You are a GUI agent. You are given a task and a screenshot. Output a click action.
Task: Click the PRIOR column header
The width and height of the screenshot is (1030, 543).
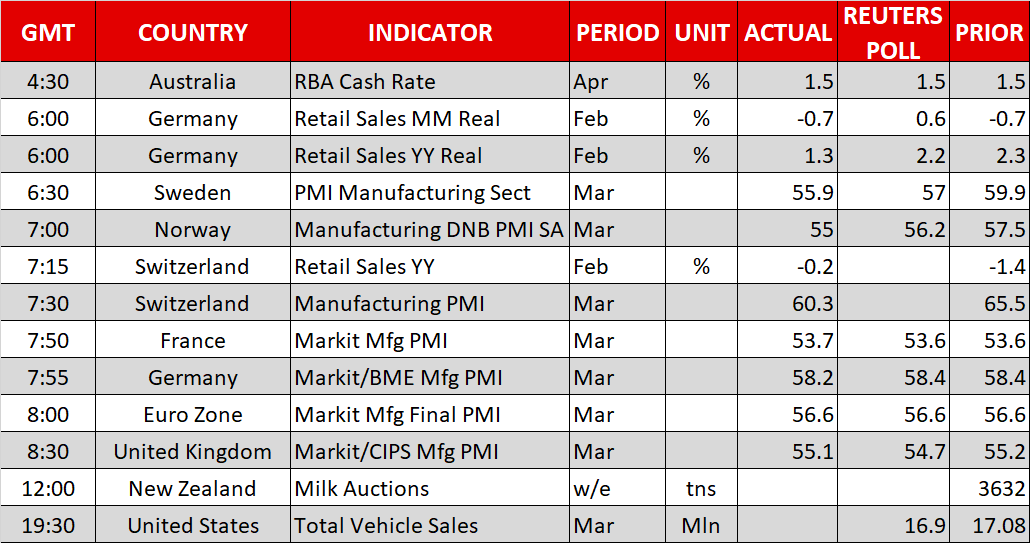(x=989, y=32)
